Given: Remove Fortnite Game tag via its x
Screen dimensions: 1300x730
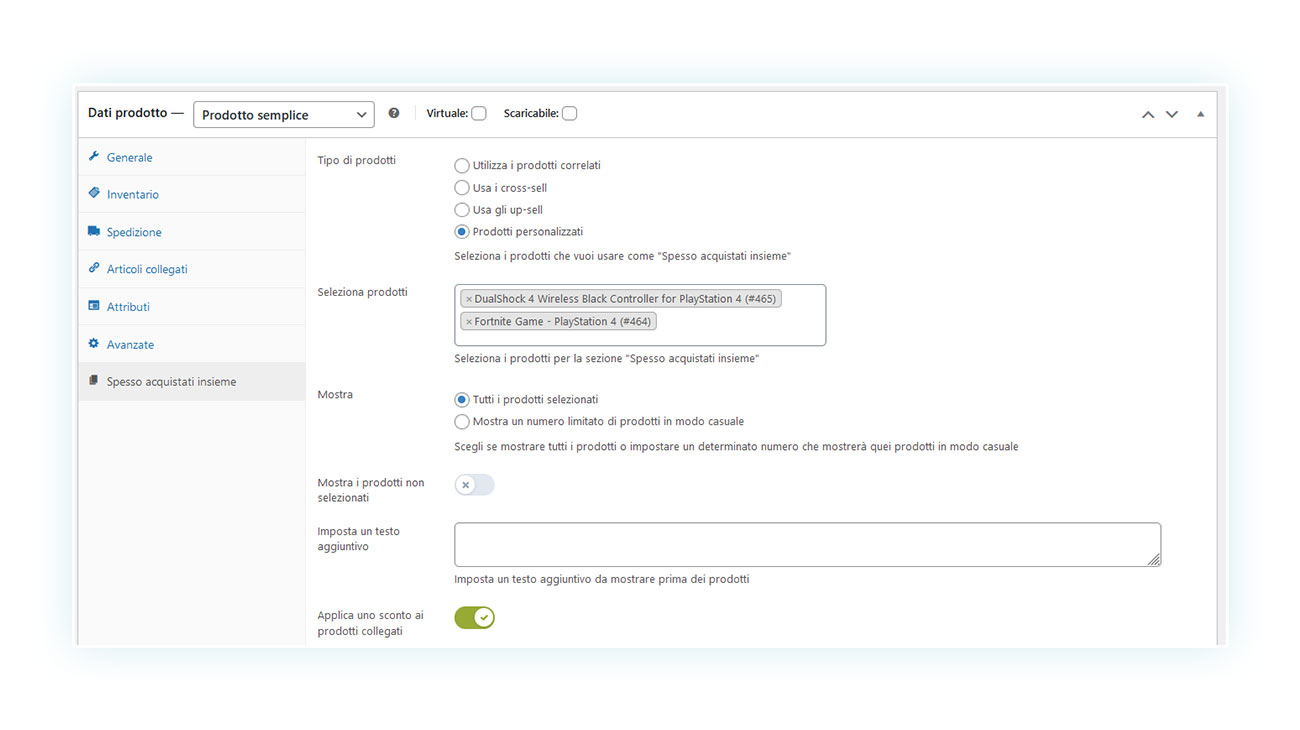Looking at the screenshot, I should [x=468, y=322].
